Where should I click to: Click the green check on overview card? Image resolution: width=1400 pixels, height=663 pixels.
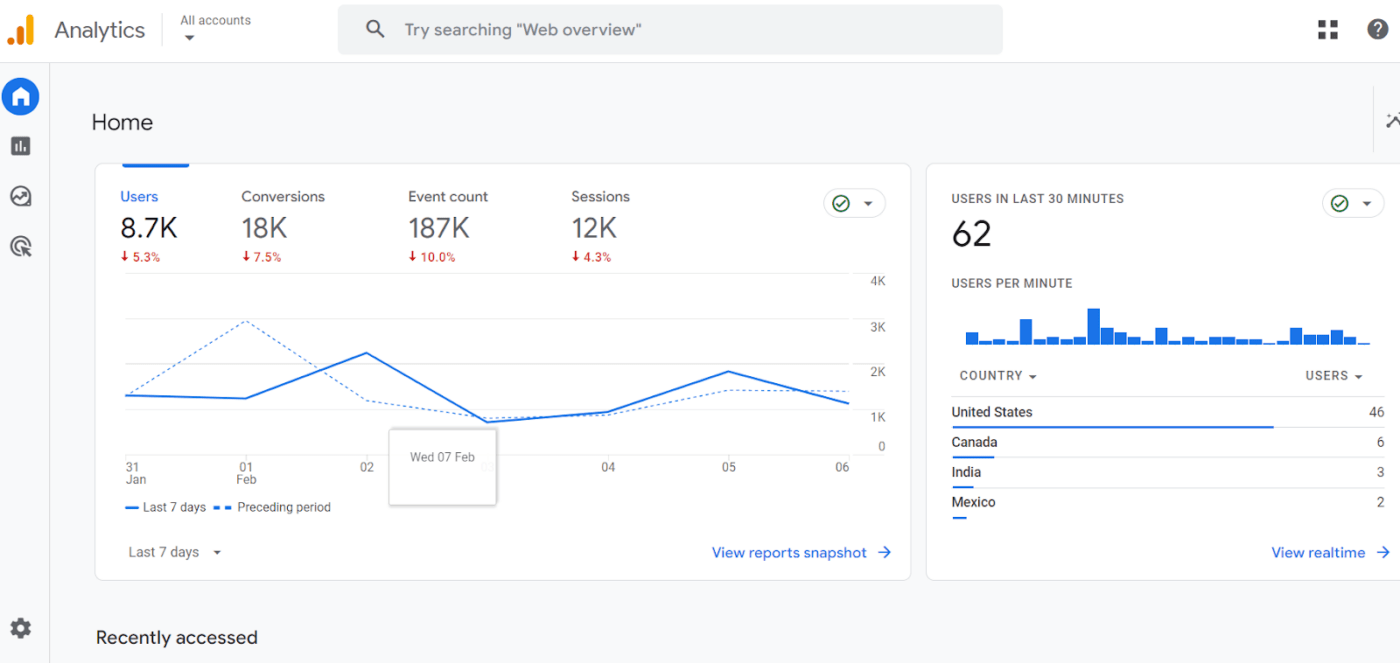[x=841, y=203]
